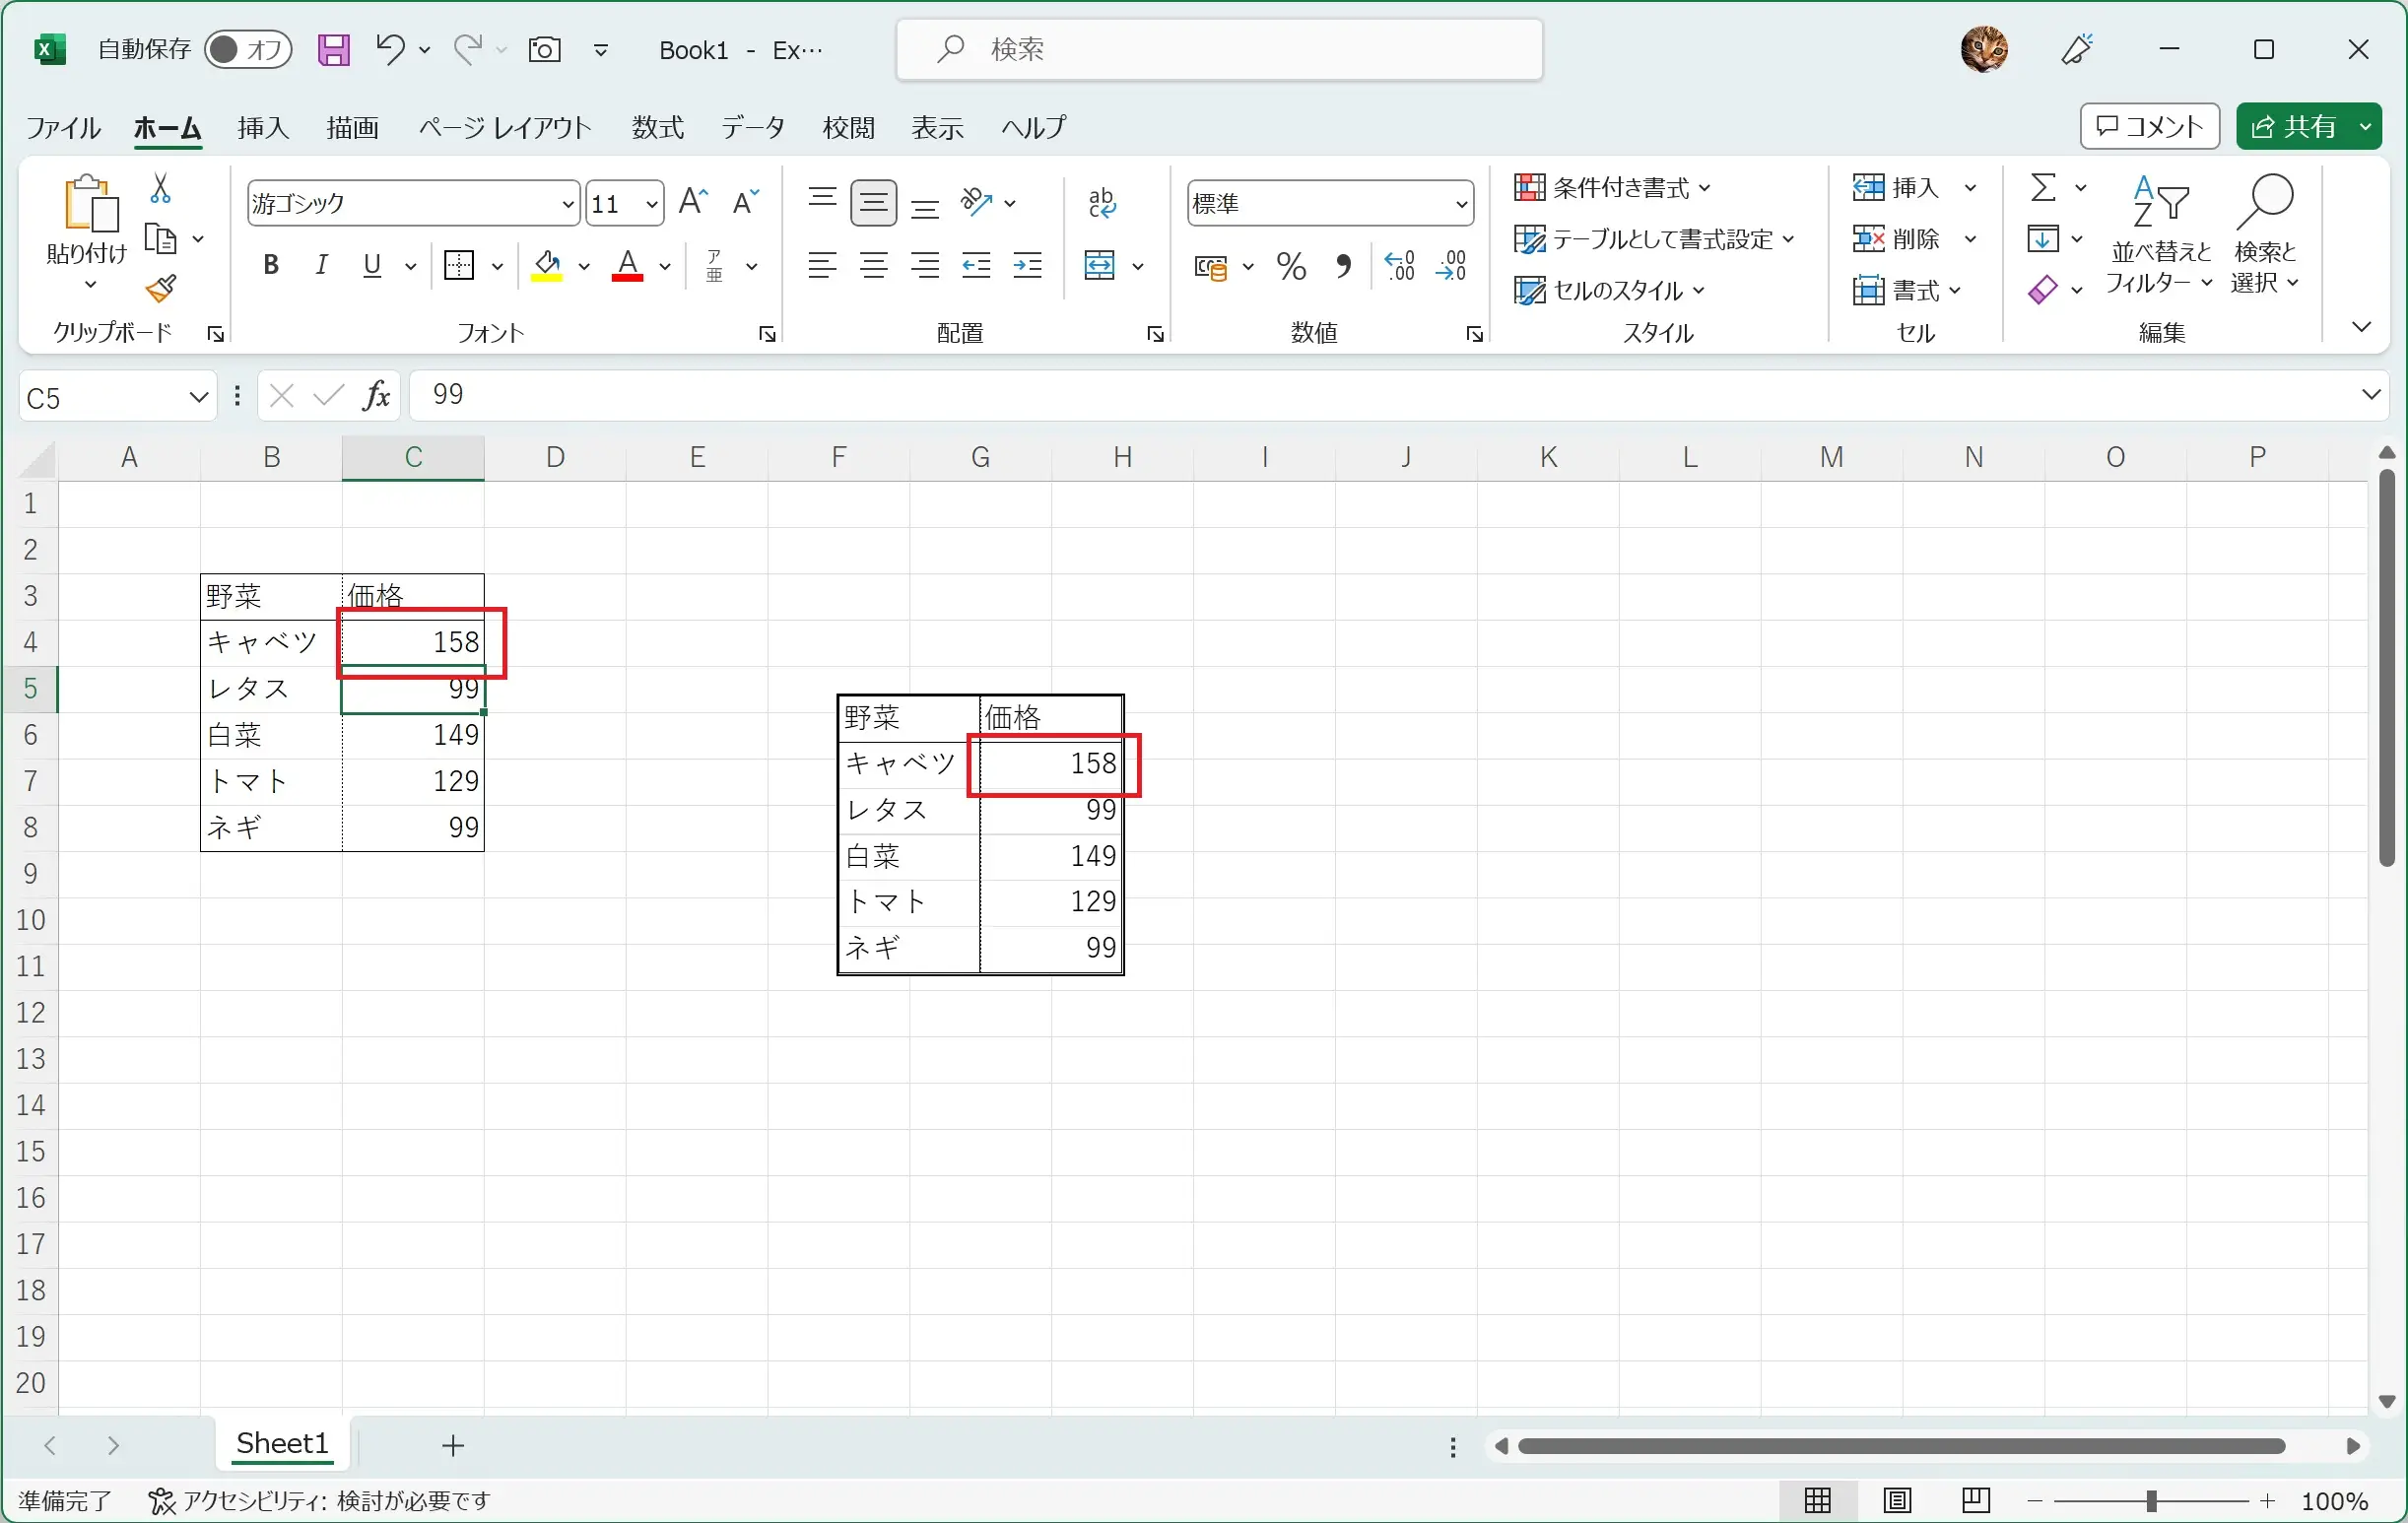Increase the font size
This screenshot has height=1523, width=2408.
[693, 203]
